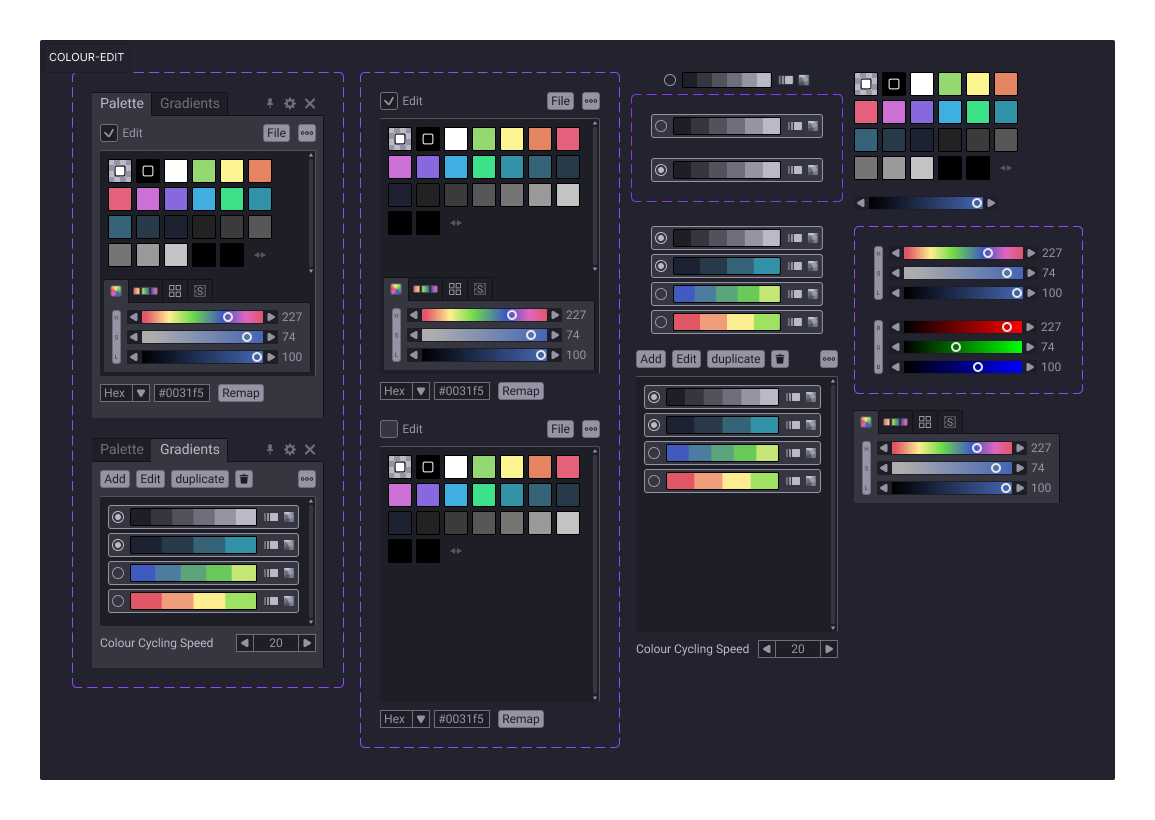Screen dimensions: 1155x820
Task: Open Hex format dropdown in active-Palette-tab panel
Action: 141,393
